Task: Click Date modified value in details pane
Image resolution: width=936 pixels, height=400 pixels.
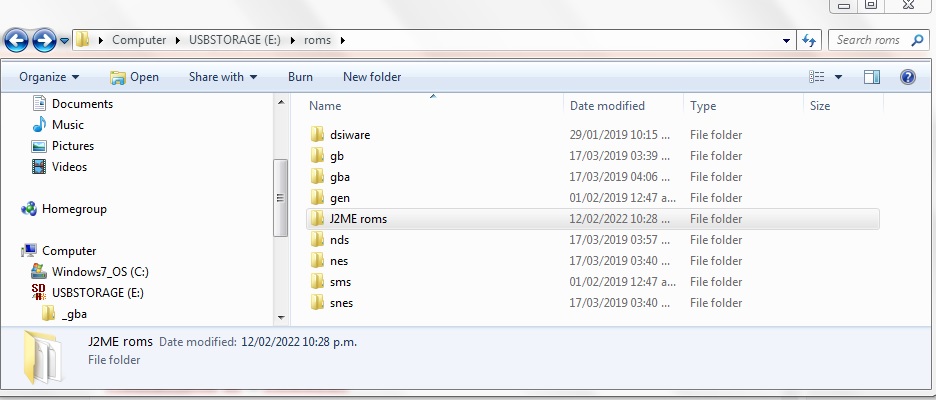Action: 298,342
